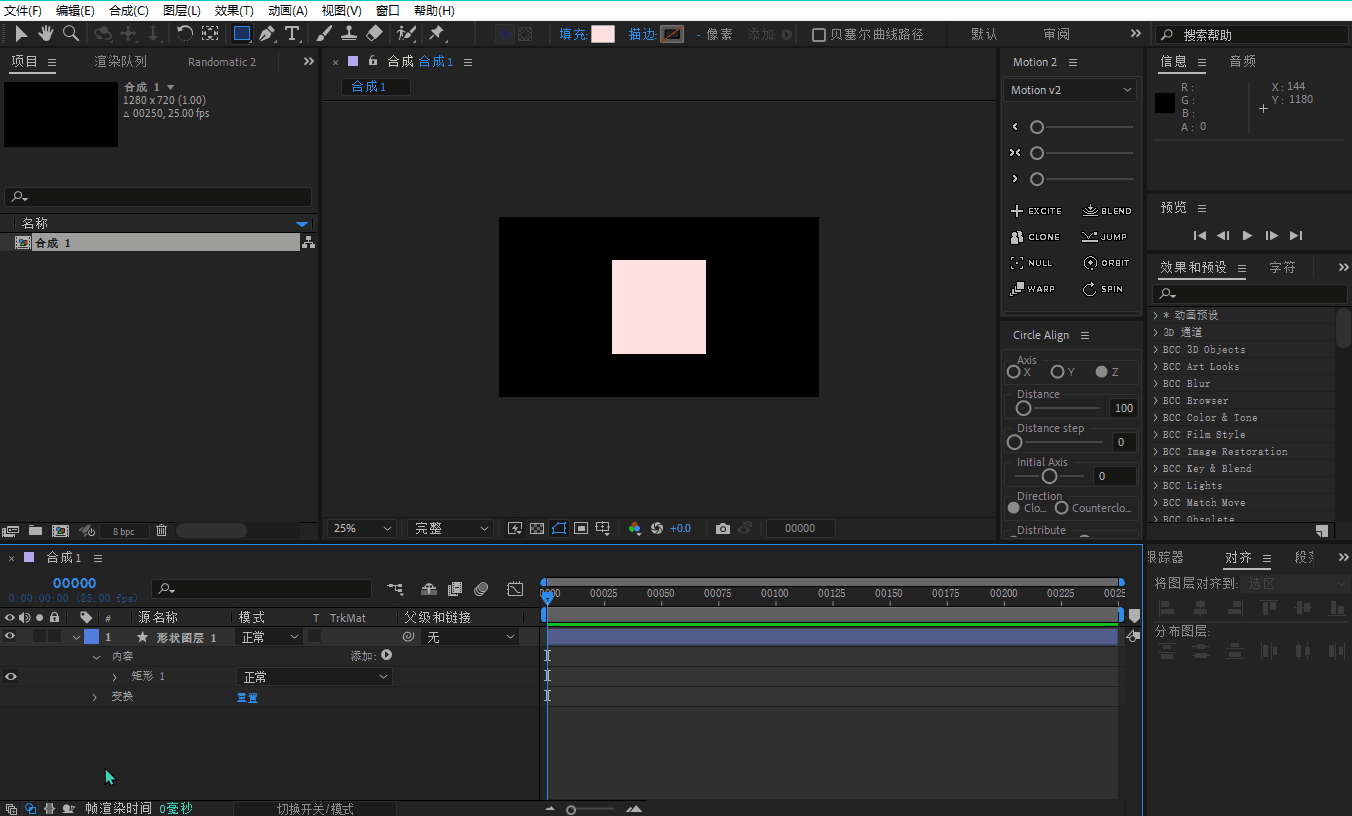Open the 合成(C) menu
This screenshot has width=1352, height=816.
coord(128,10)
